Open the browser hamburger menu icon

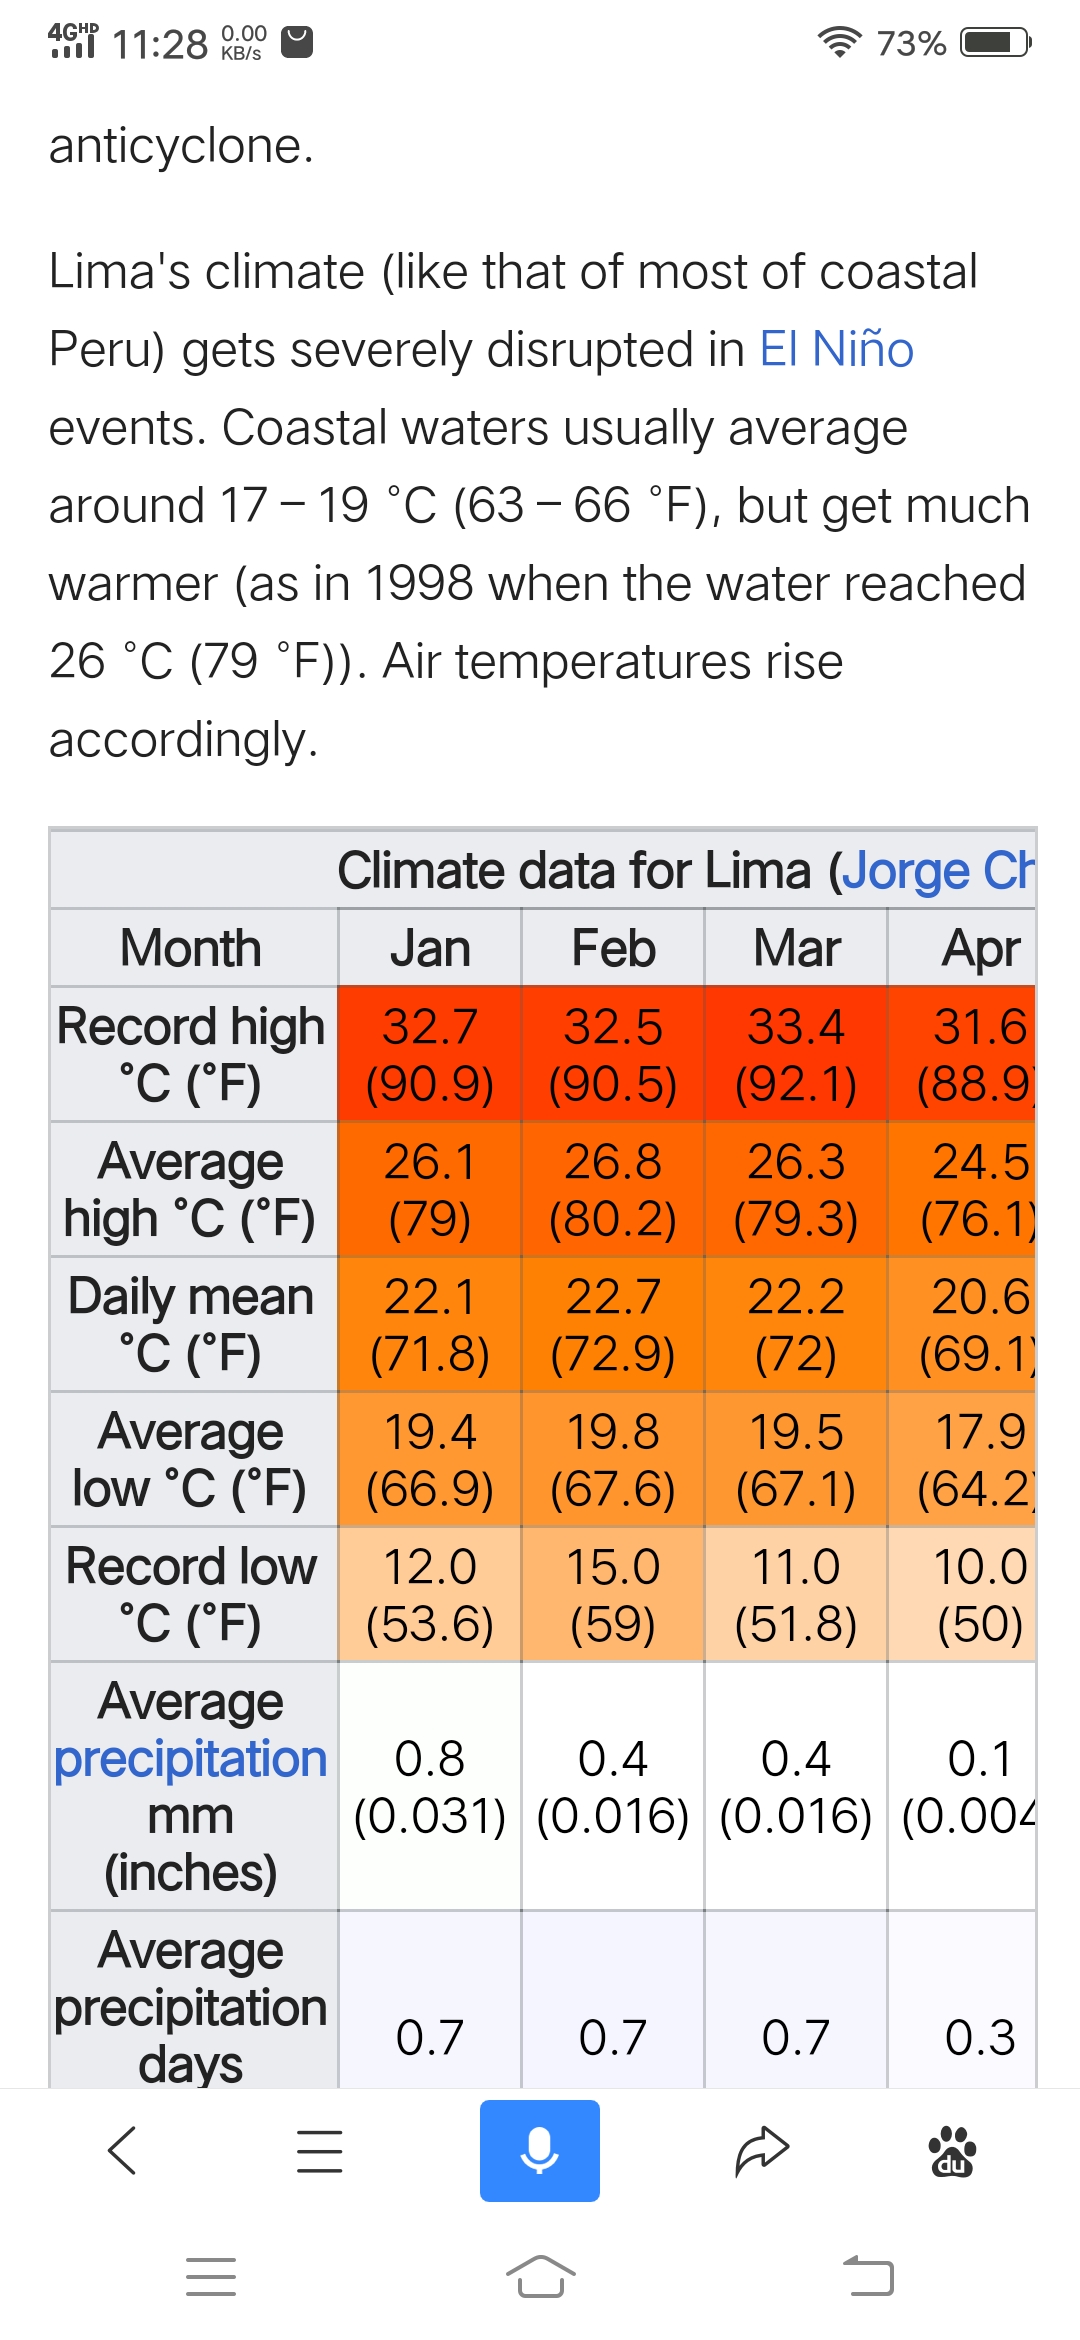tap(320, 2151)
